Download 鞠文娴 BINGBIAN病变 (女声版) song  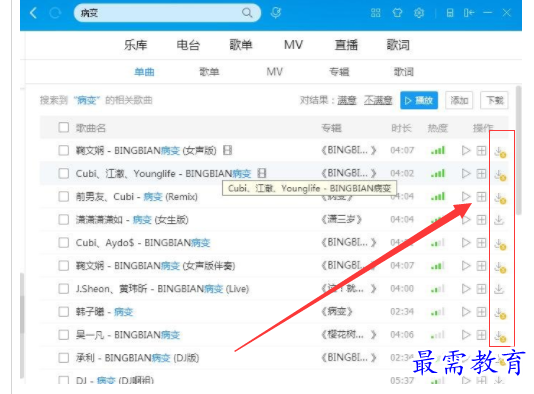(500, 152)
